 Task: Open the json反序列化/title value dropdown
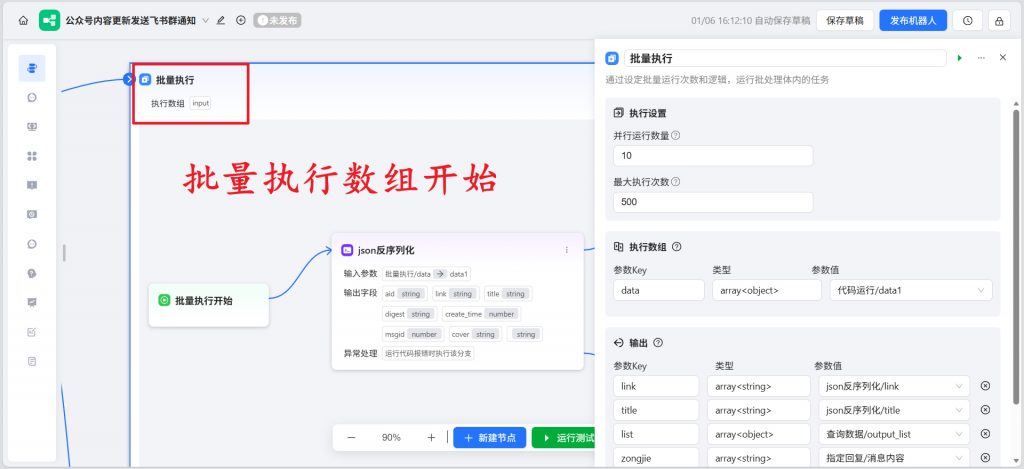(894, 410)
